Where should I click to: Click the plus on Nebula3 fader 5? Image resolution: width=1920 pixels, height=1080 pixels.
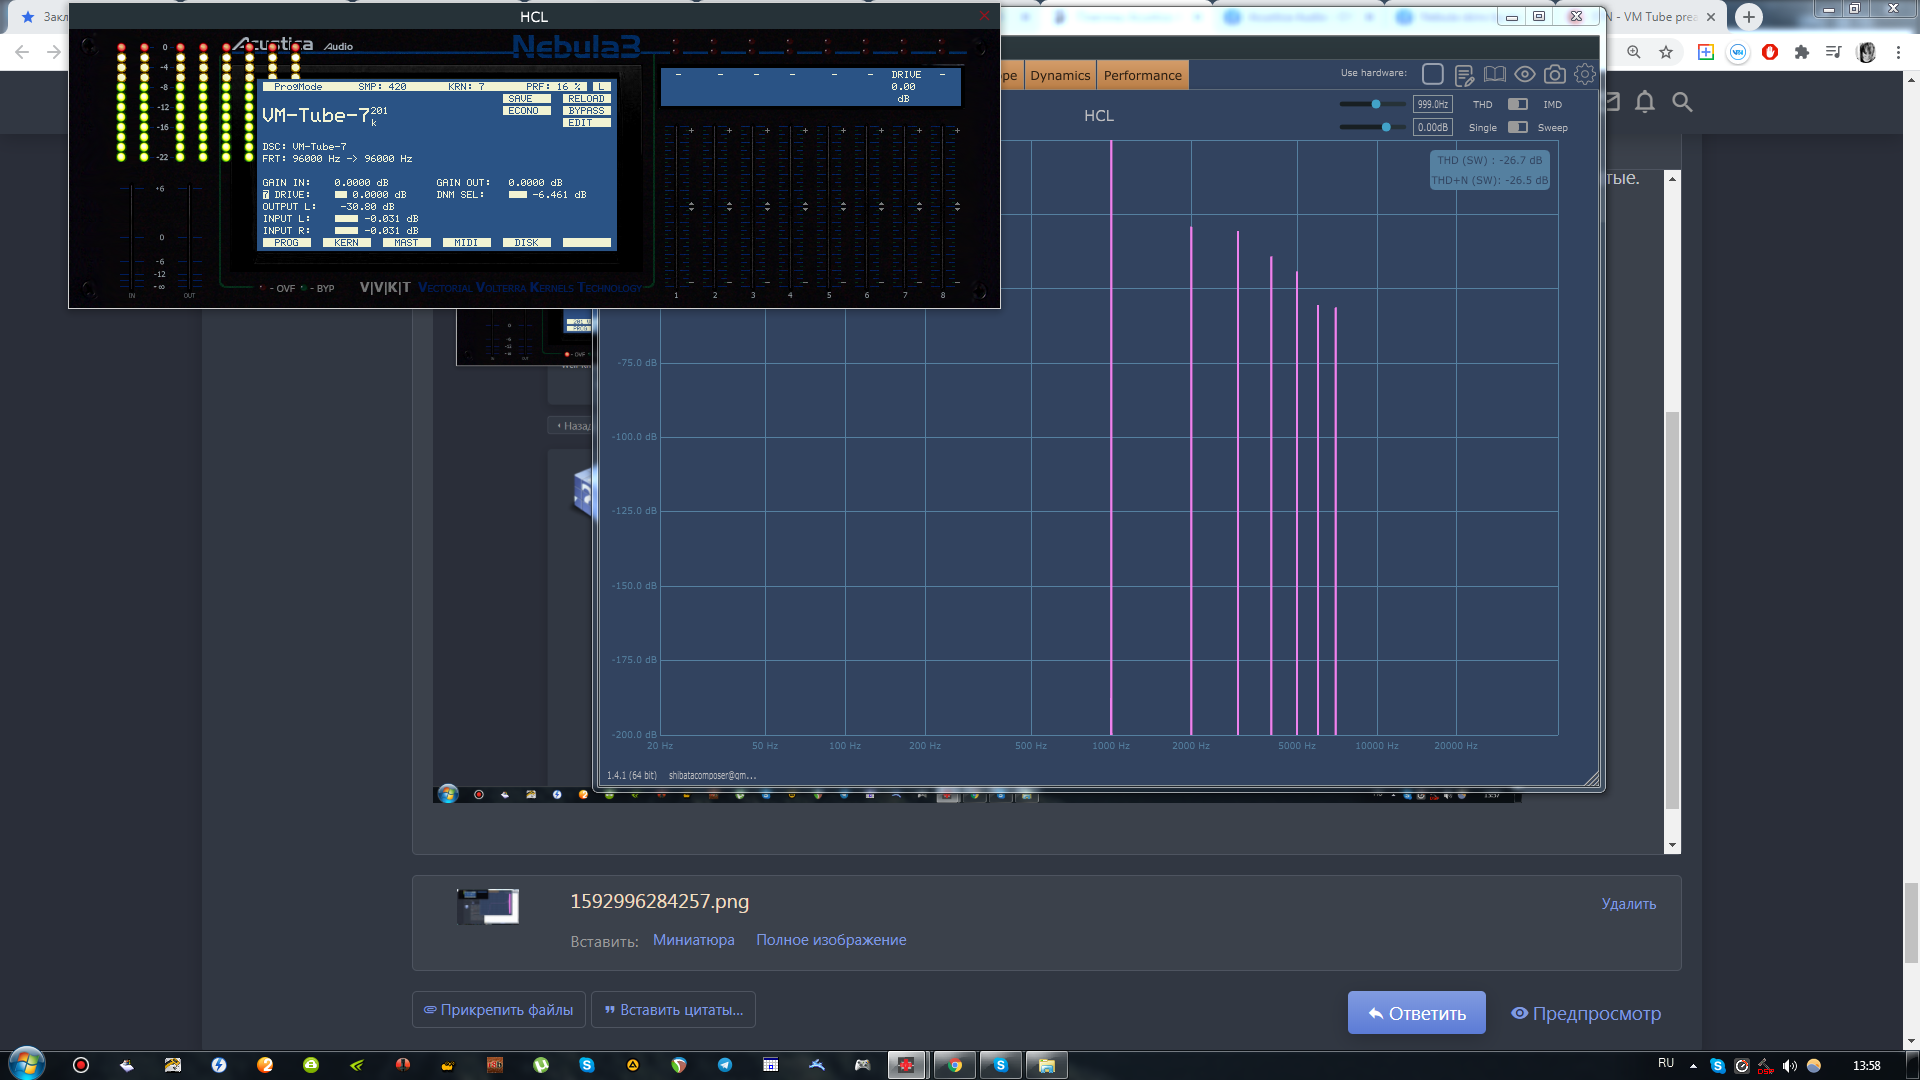pyautogui.click(x=843, y=130)
